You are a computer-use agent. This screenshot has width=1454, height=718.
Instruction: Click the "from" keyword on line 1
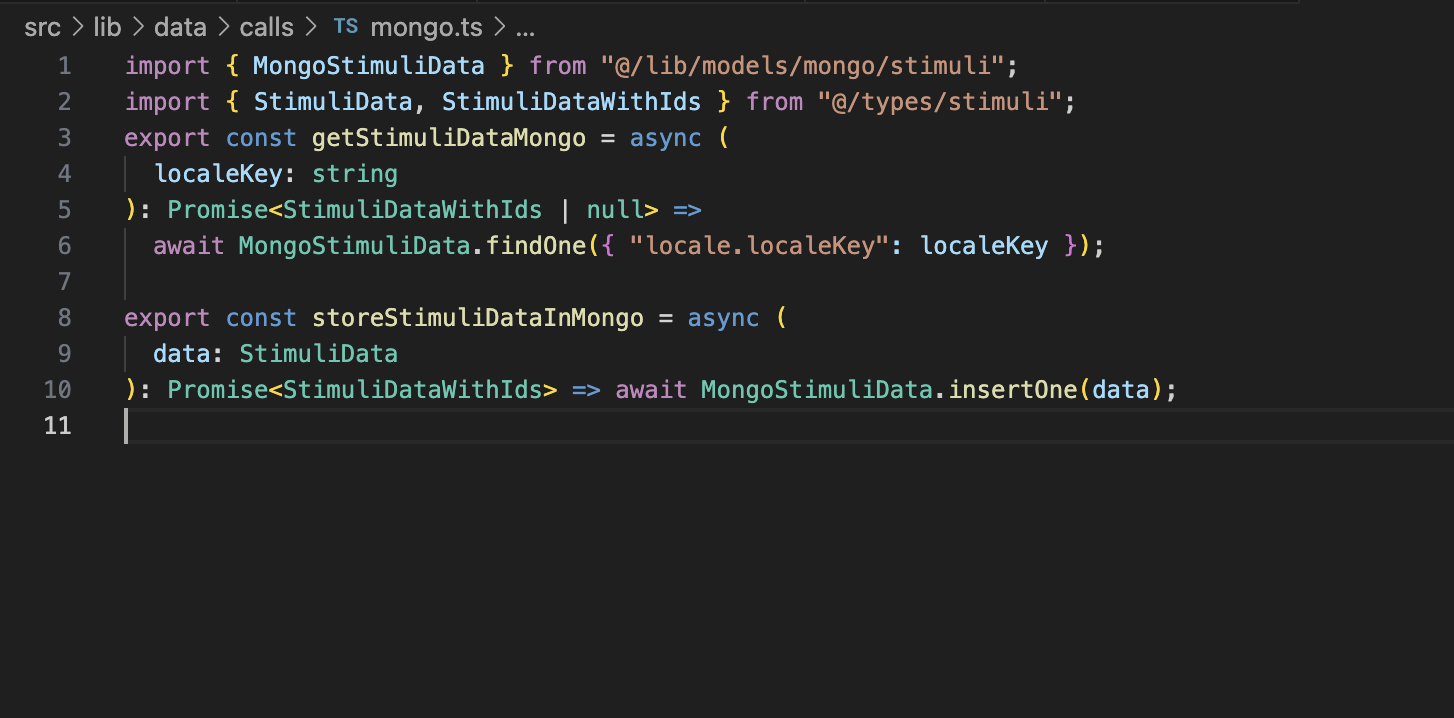(558, 66)
